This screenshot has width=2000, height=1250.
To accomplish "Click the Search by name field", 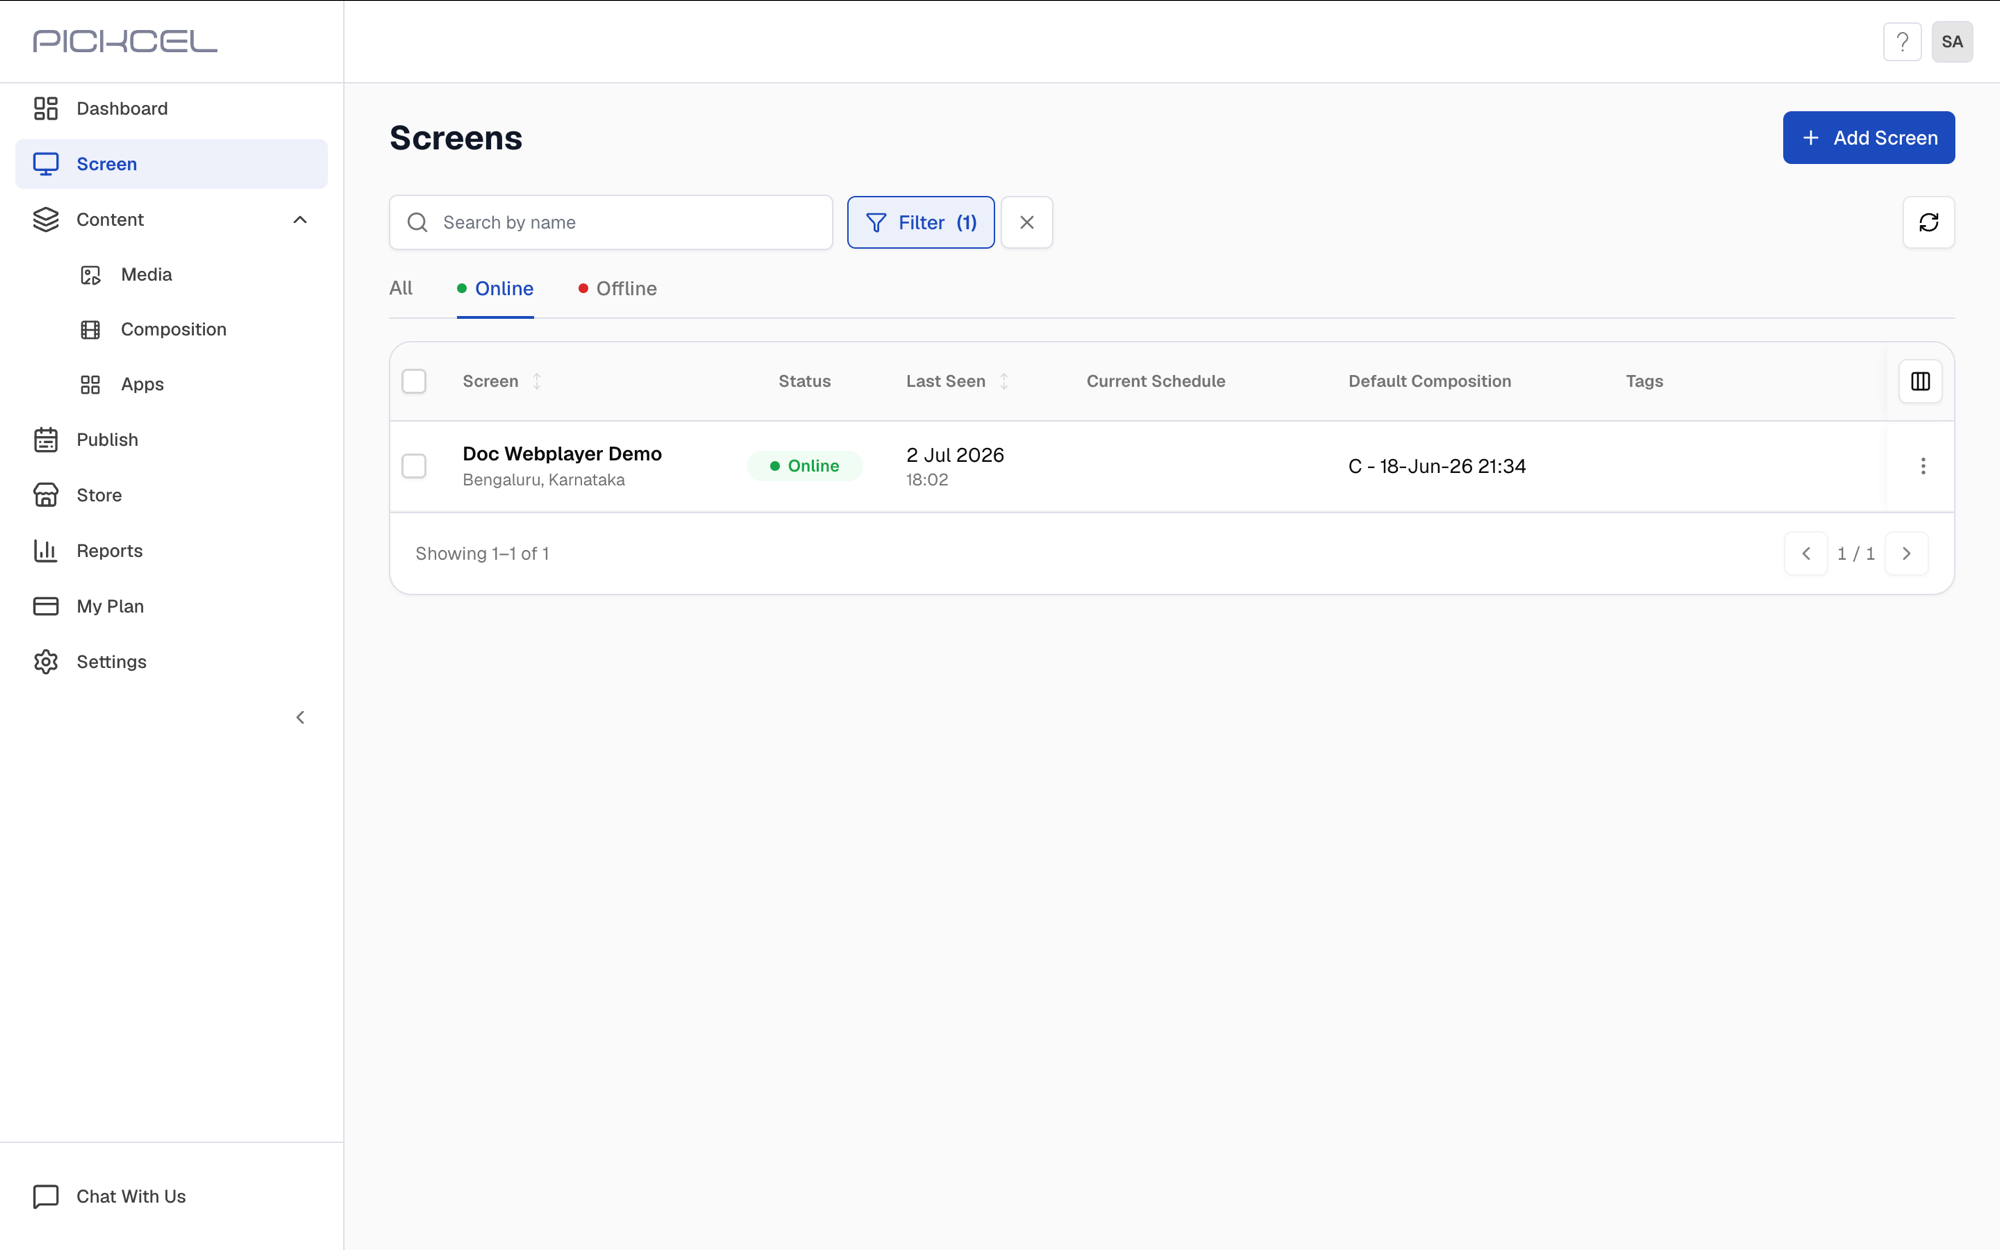I will [611, 222].
